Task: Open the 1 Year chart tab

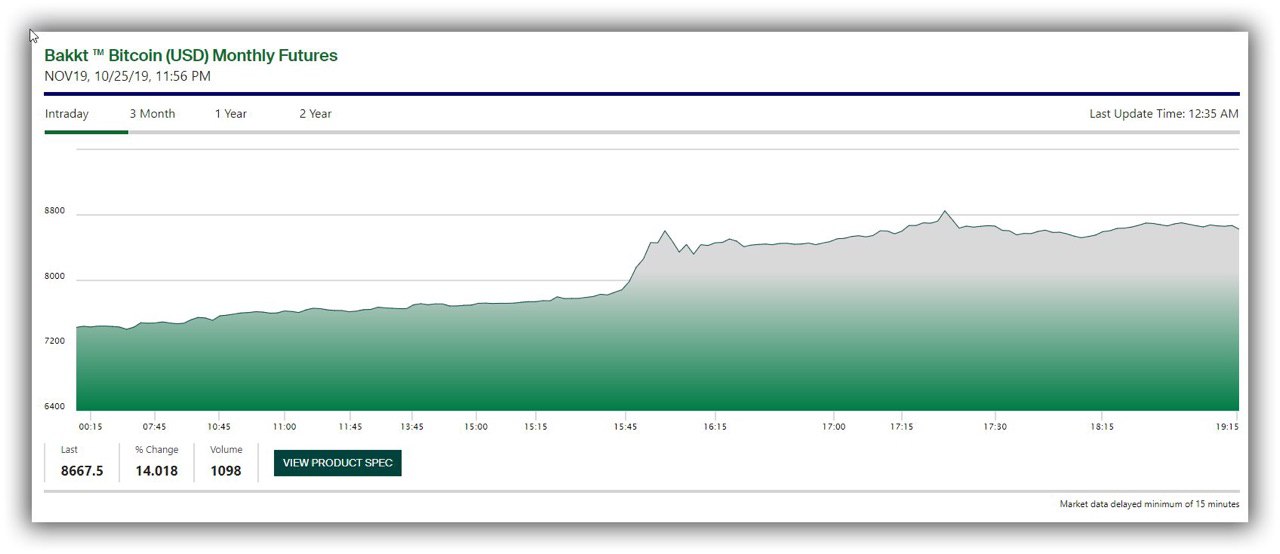Action: coord(231,114)
